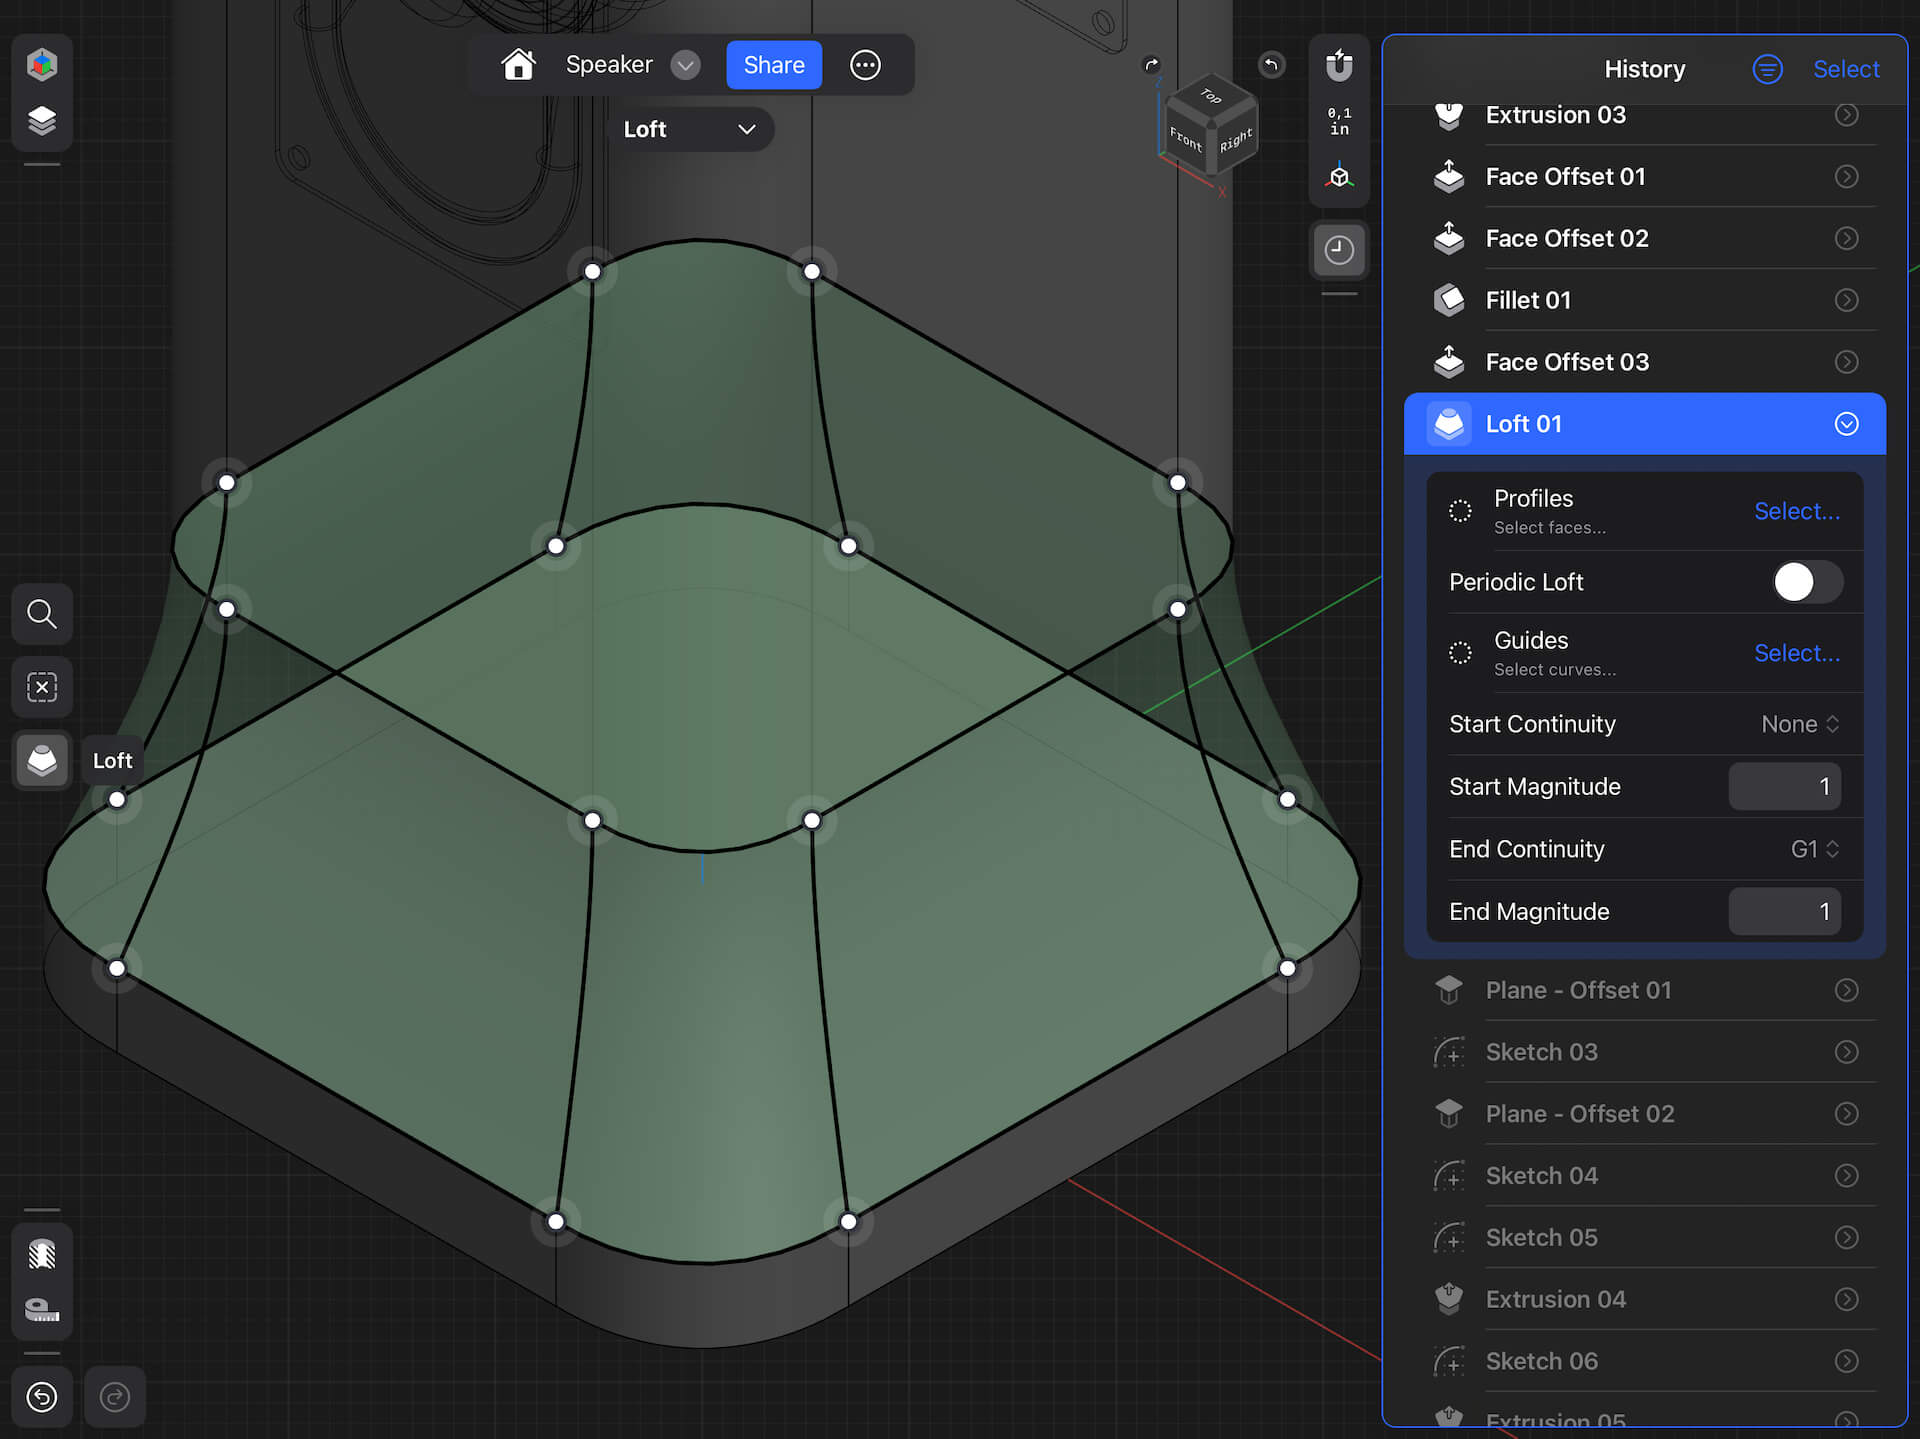Select the Fillet 01 history entry

point(1528,300)
